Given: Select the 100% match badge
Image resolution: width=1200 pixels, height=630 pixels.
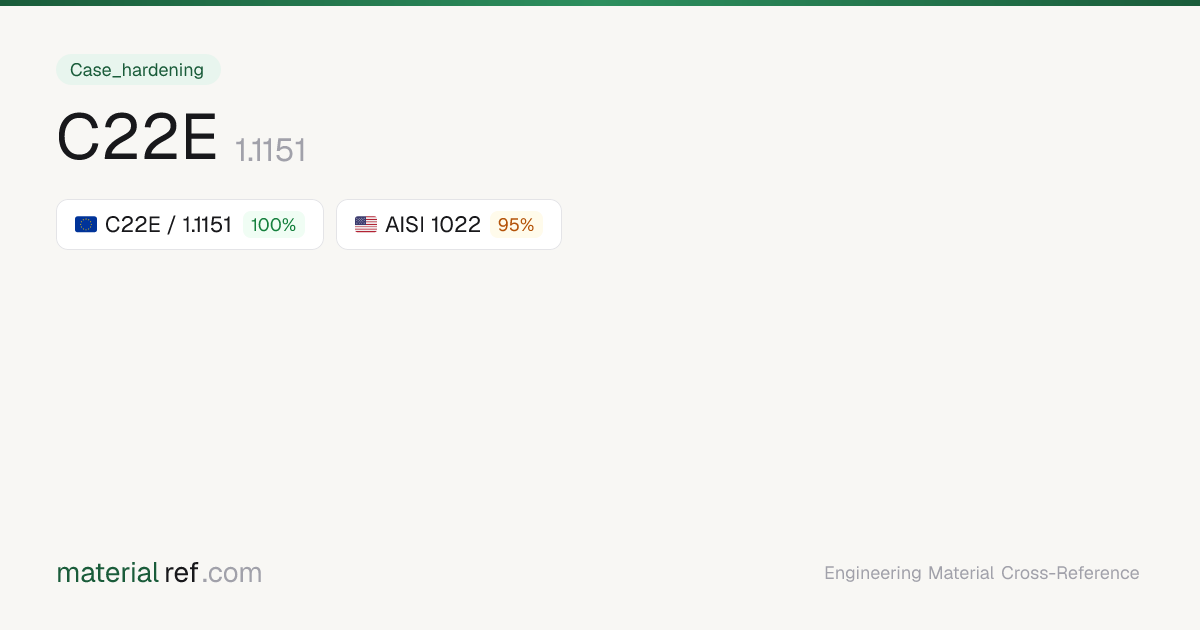Looking at the screenshot, I should (273, 225).
